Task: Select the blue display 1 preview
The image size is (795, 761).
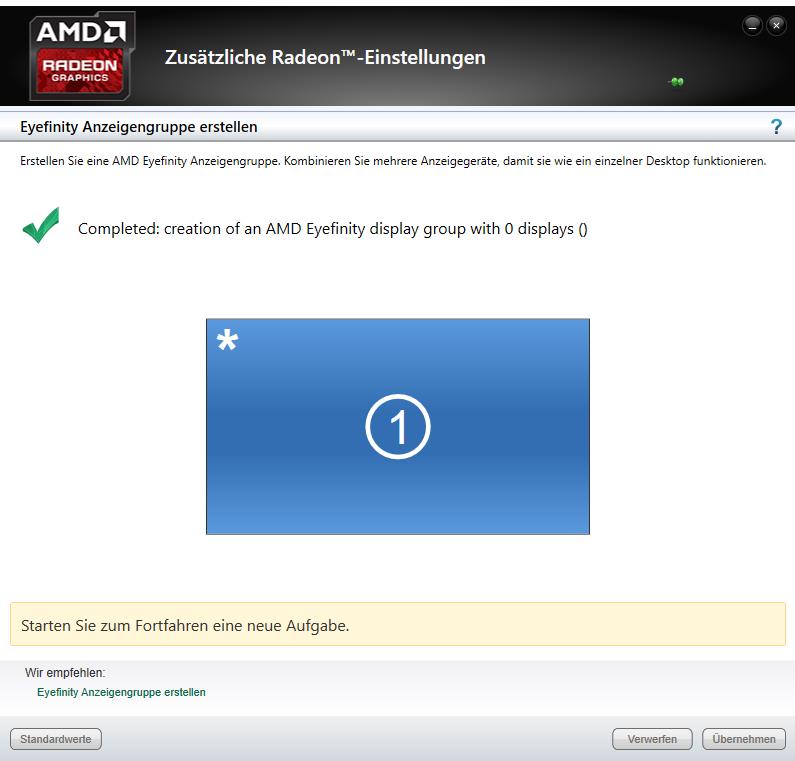Action: tap(398, 426)
